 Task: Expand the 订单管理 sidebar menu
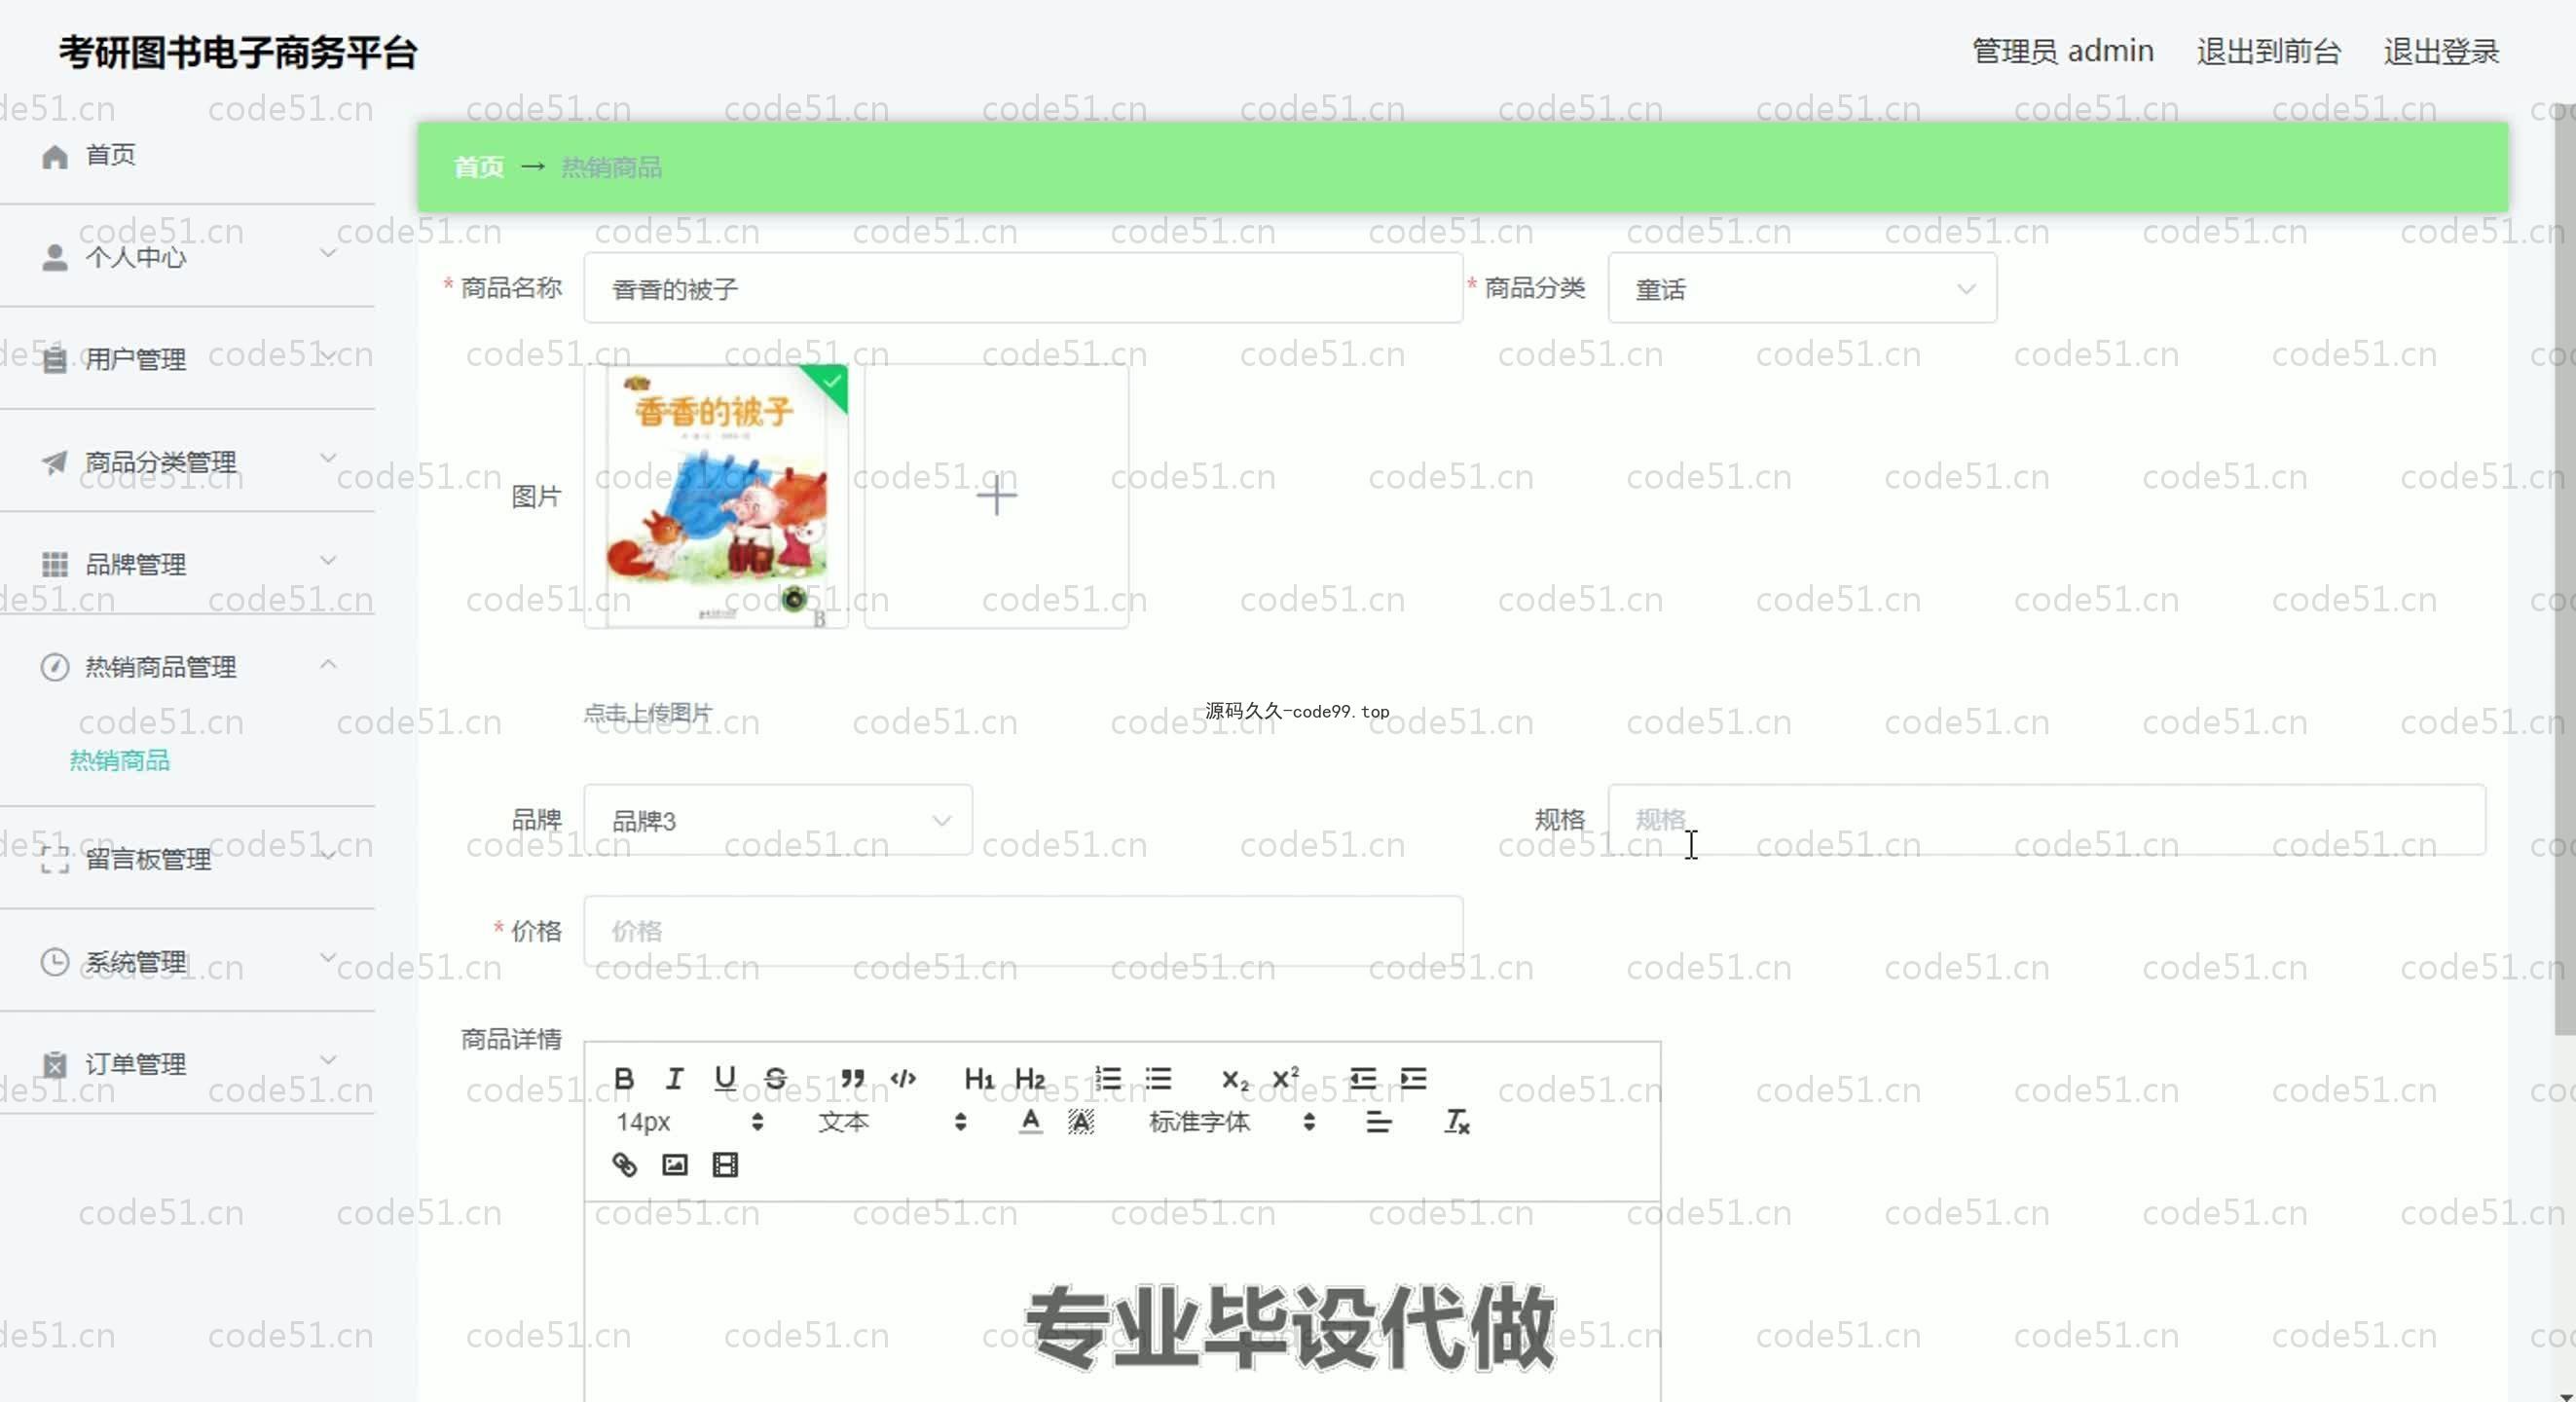(x=188, y=1064)
